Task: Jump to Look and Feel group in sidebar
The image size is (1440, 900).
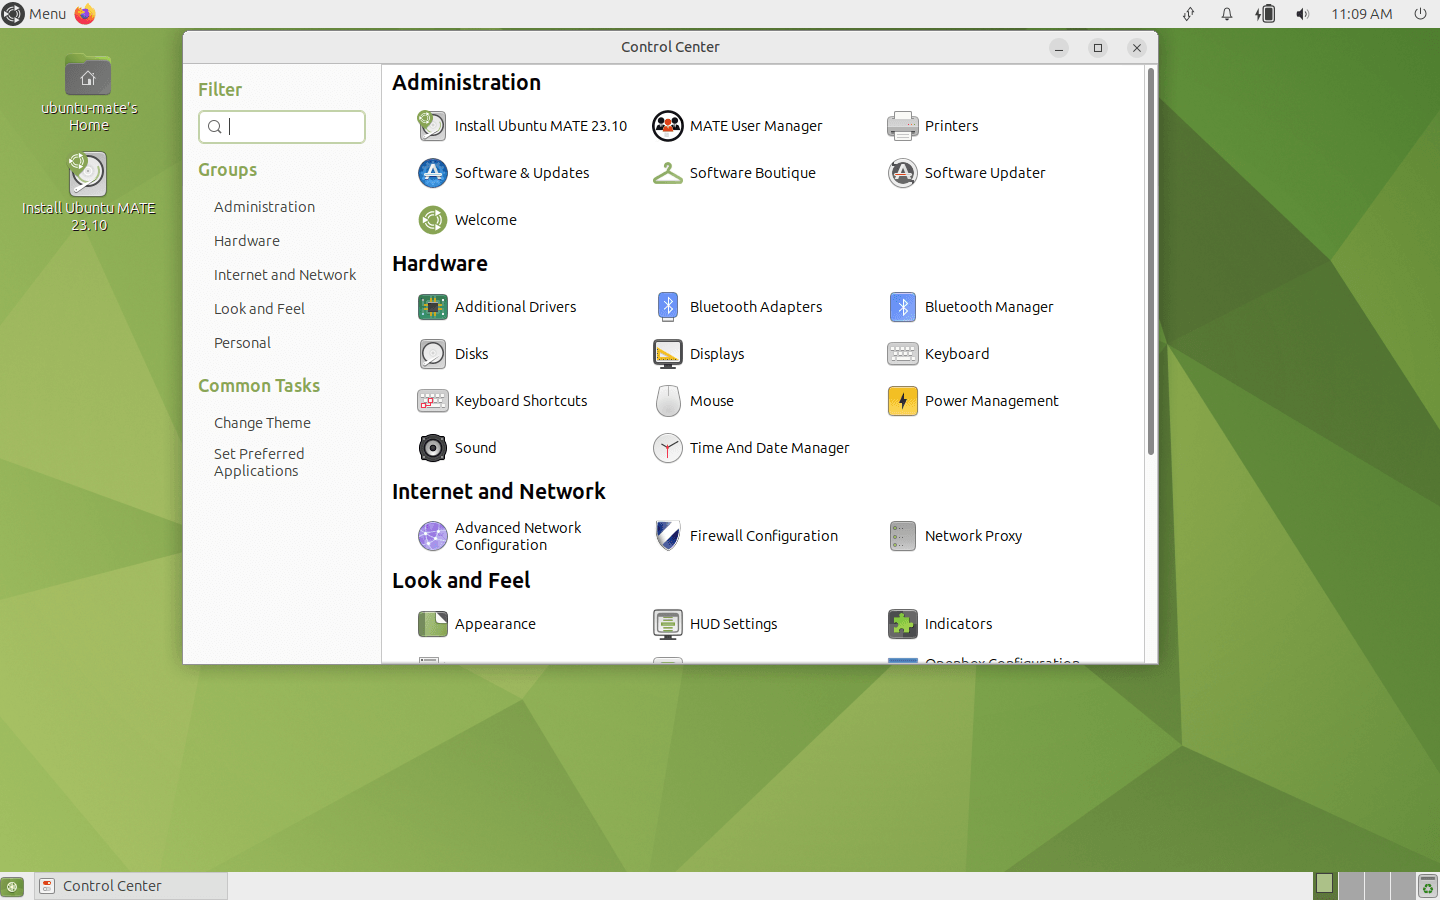Action: pos(259,309)
